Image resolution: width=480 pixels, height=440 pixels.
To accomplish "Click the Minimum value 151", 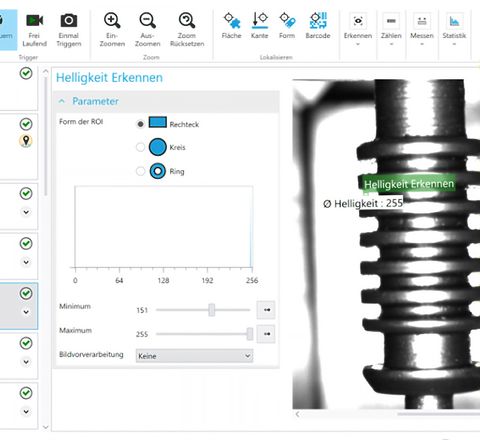I will point(142,310).
